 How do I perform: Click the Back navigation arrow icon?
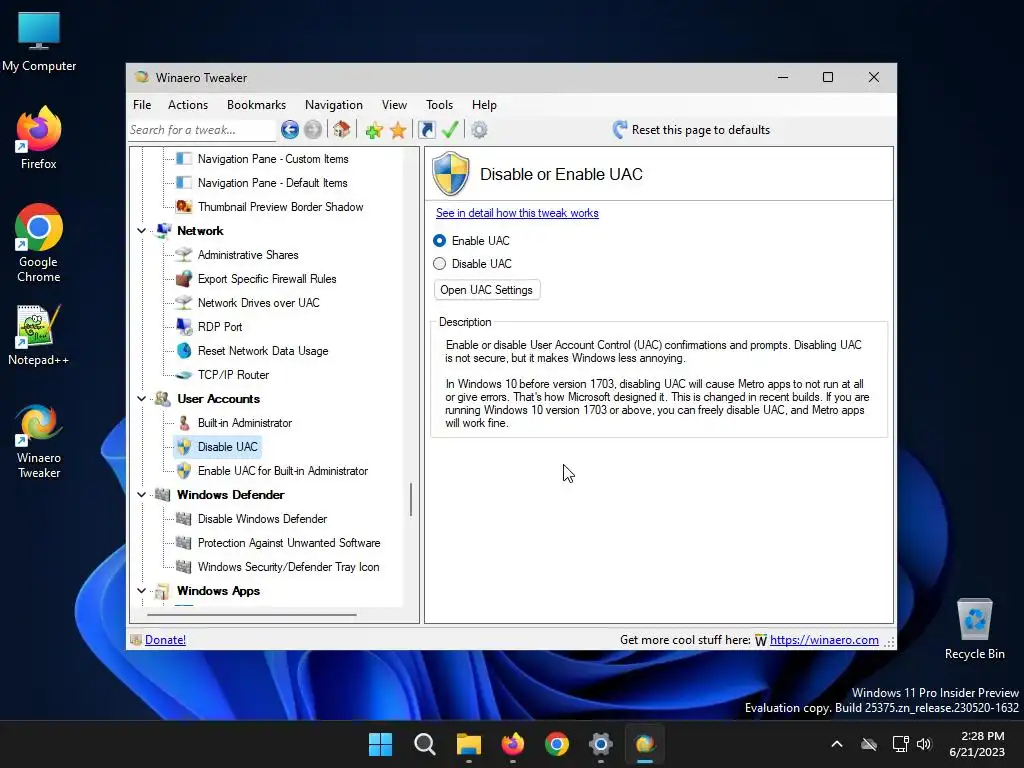coord(290,130)
